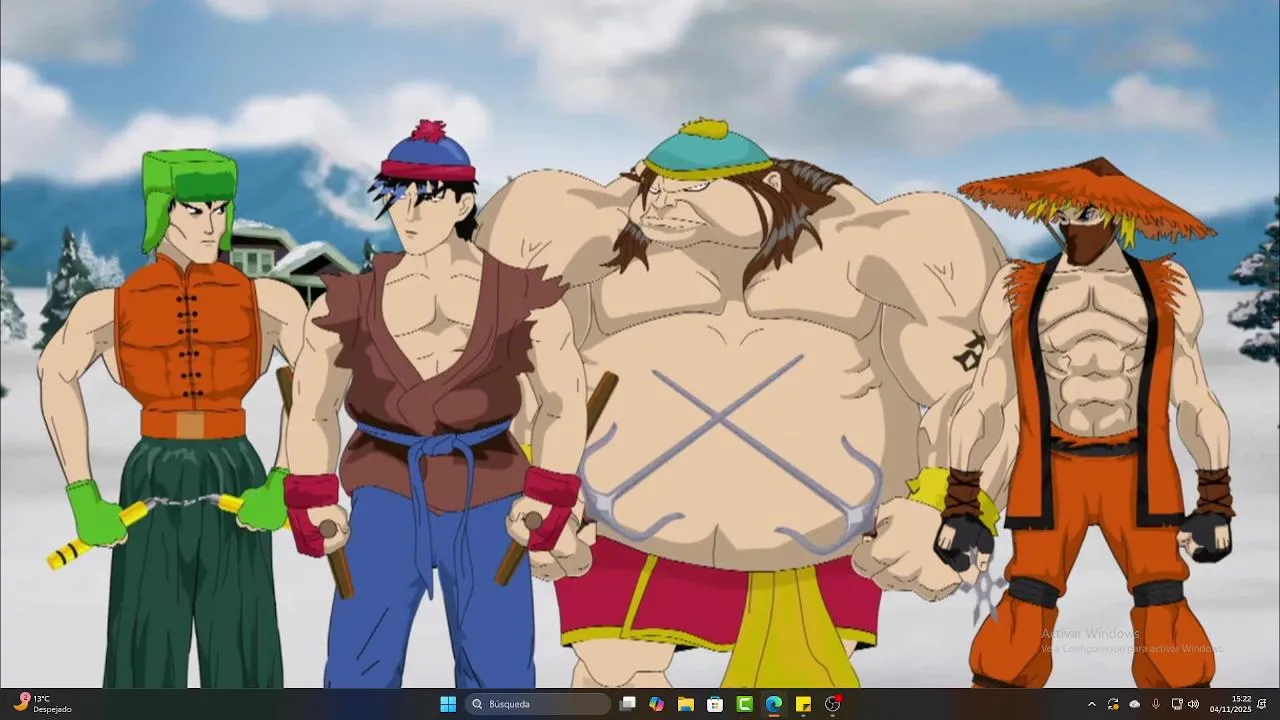Open Sticky Notes from the taskbar
The height and width of the screenshot is (720, 1280).
click(x=803, y=704)
